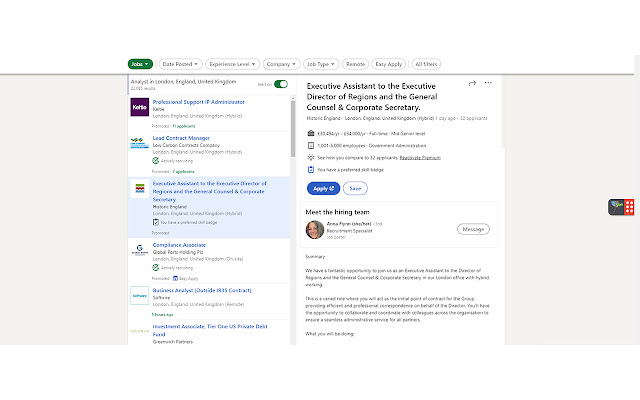640x400 pixels.
Task: Click the '11 applicants' text under Kettle job
Action: tap(184, 126)
